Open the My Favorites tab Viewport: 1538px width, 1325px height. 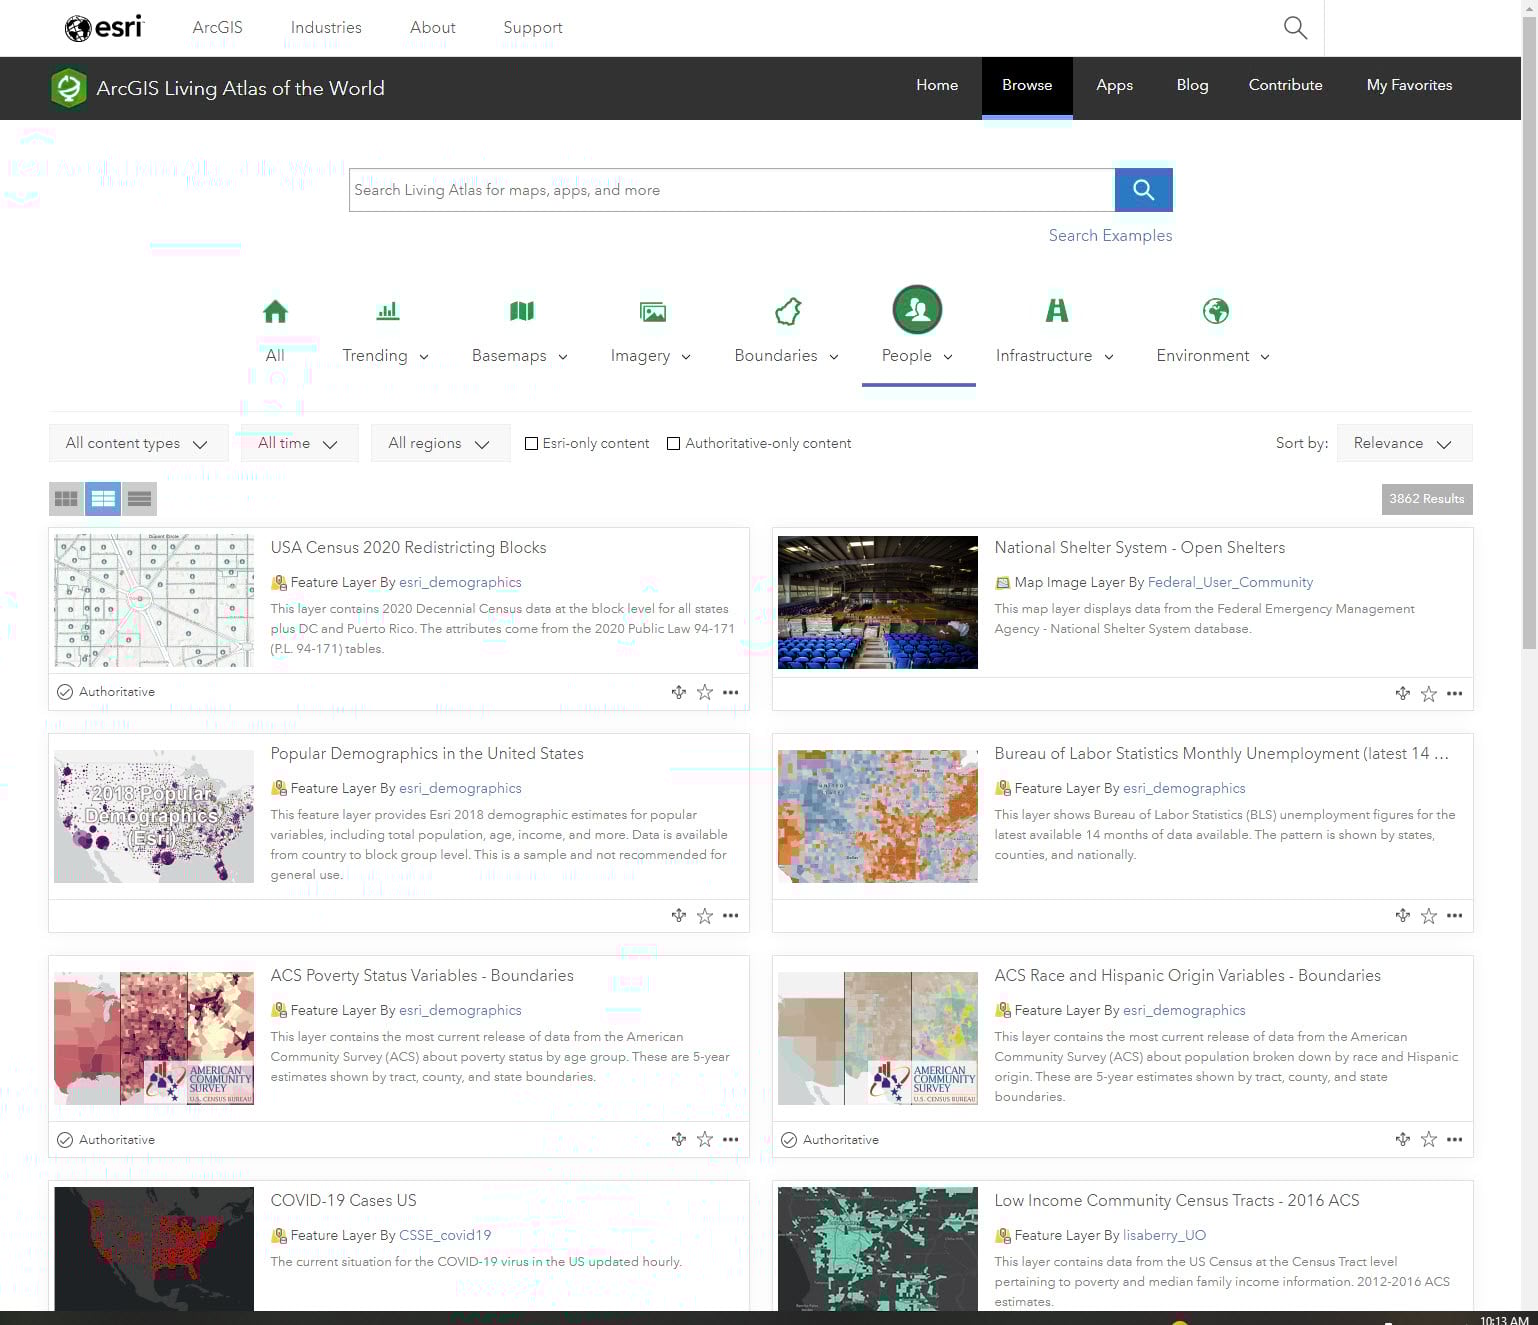pyautogui.click(x=1409, y=86)
